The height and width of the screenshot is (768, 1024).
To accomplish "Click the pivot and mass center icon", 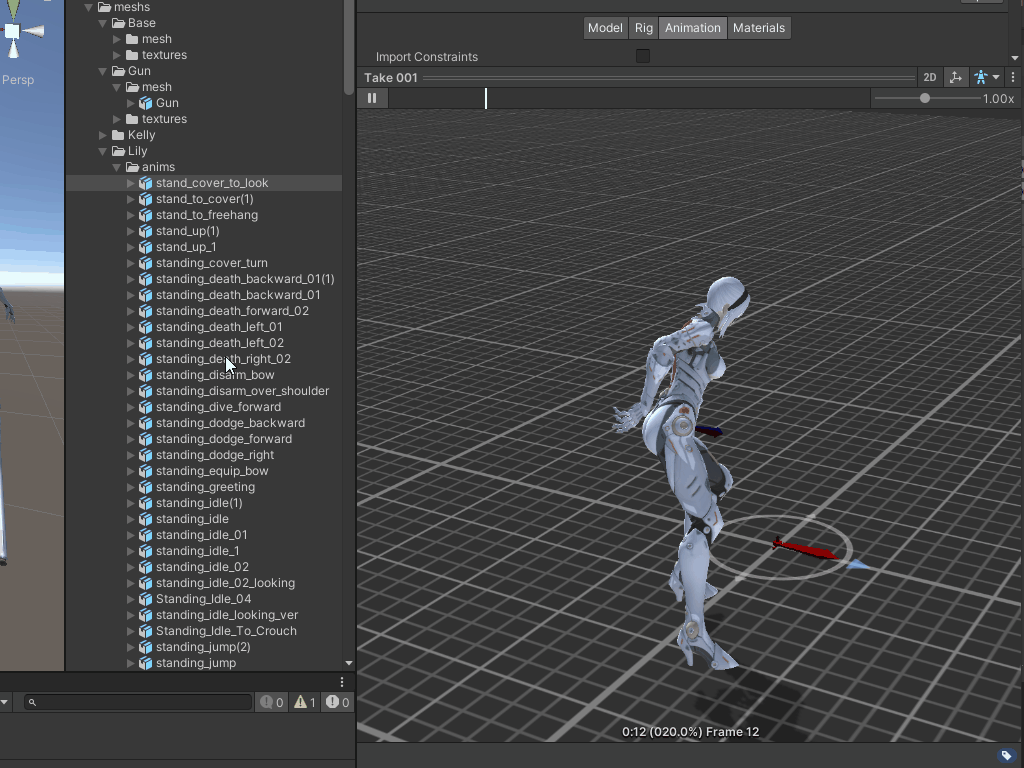I will [x=955, y=77].
